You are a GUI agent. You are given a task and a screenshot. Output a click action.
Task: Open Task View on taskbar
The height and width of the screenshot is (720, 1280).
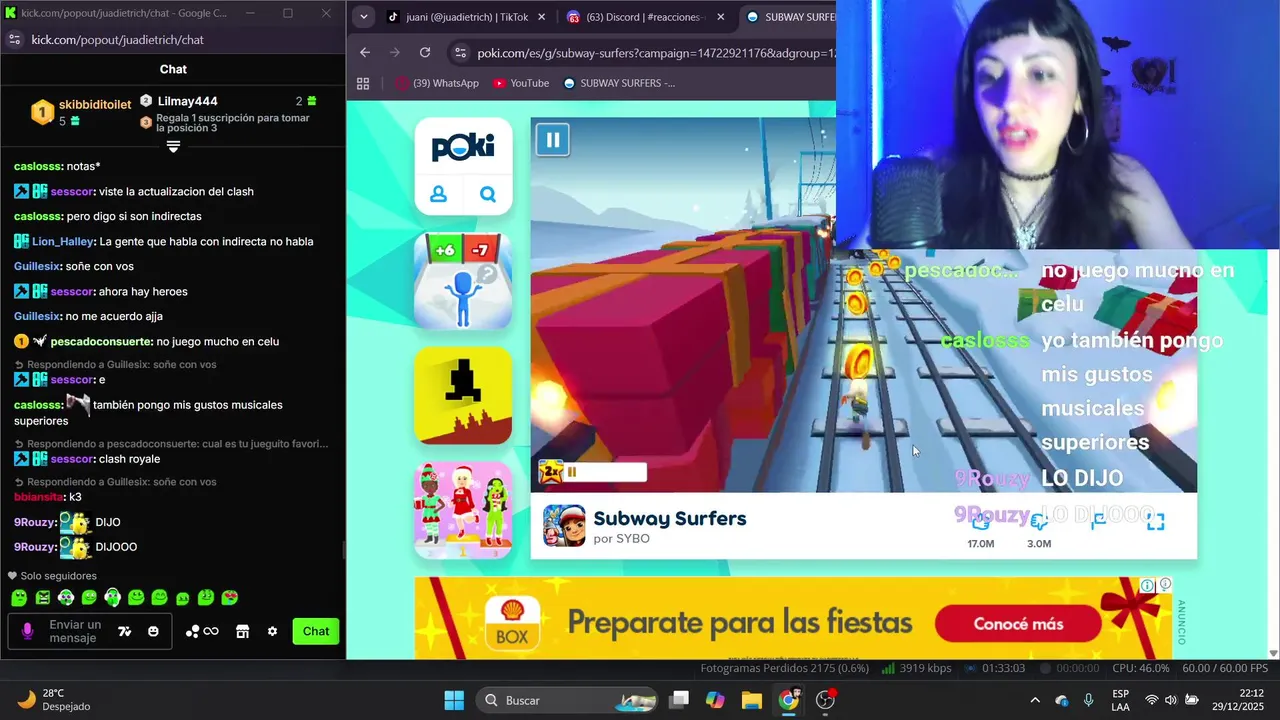tap(679, 700)
